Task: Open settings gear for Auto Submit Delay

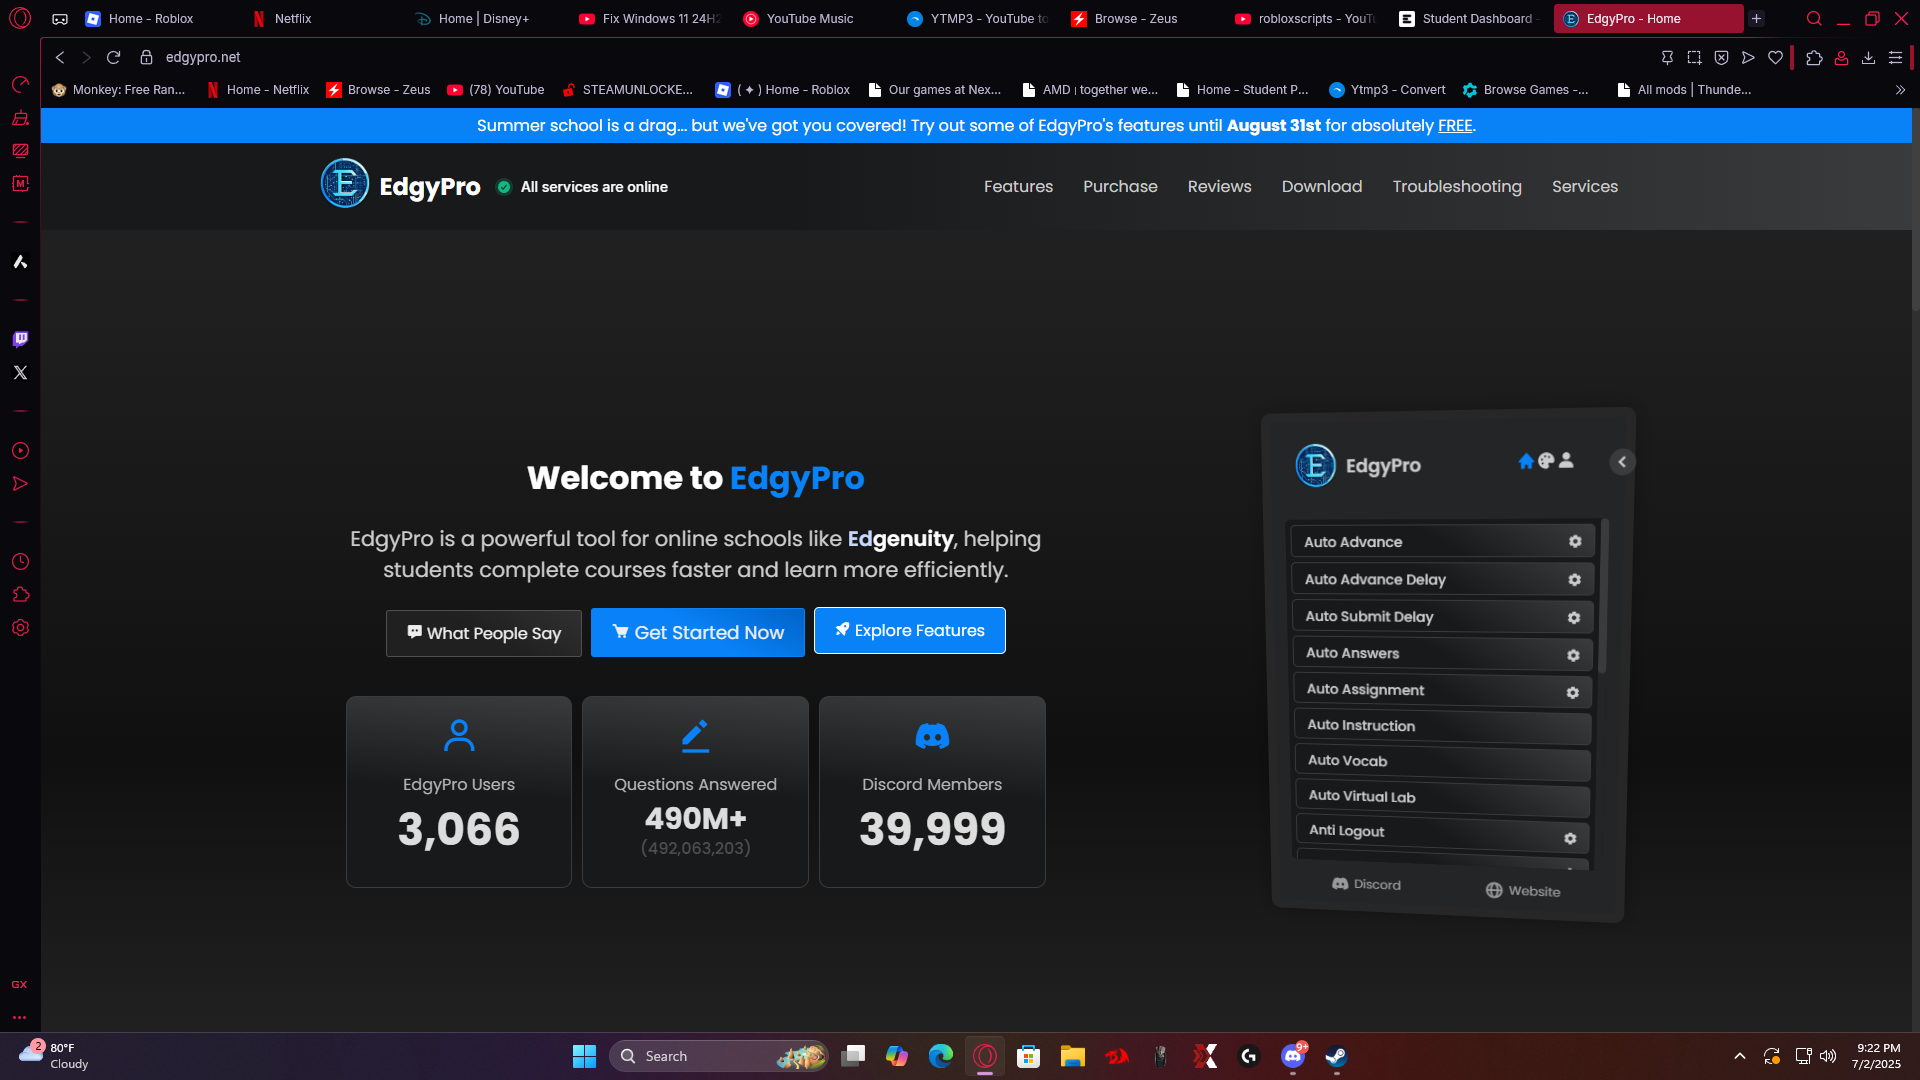Action: (x=1574, y=618)
